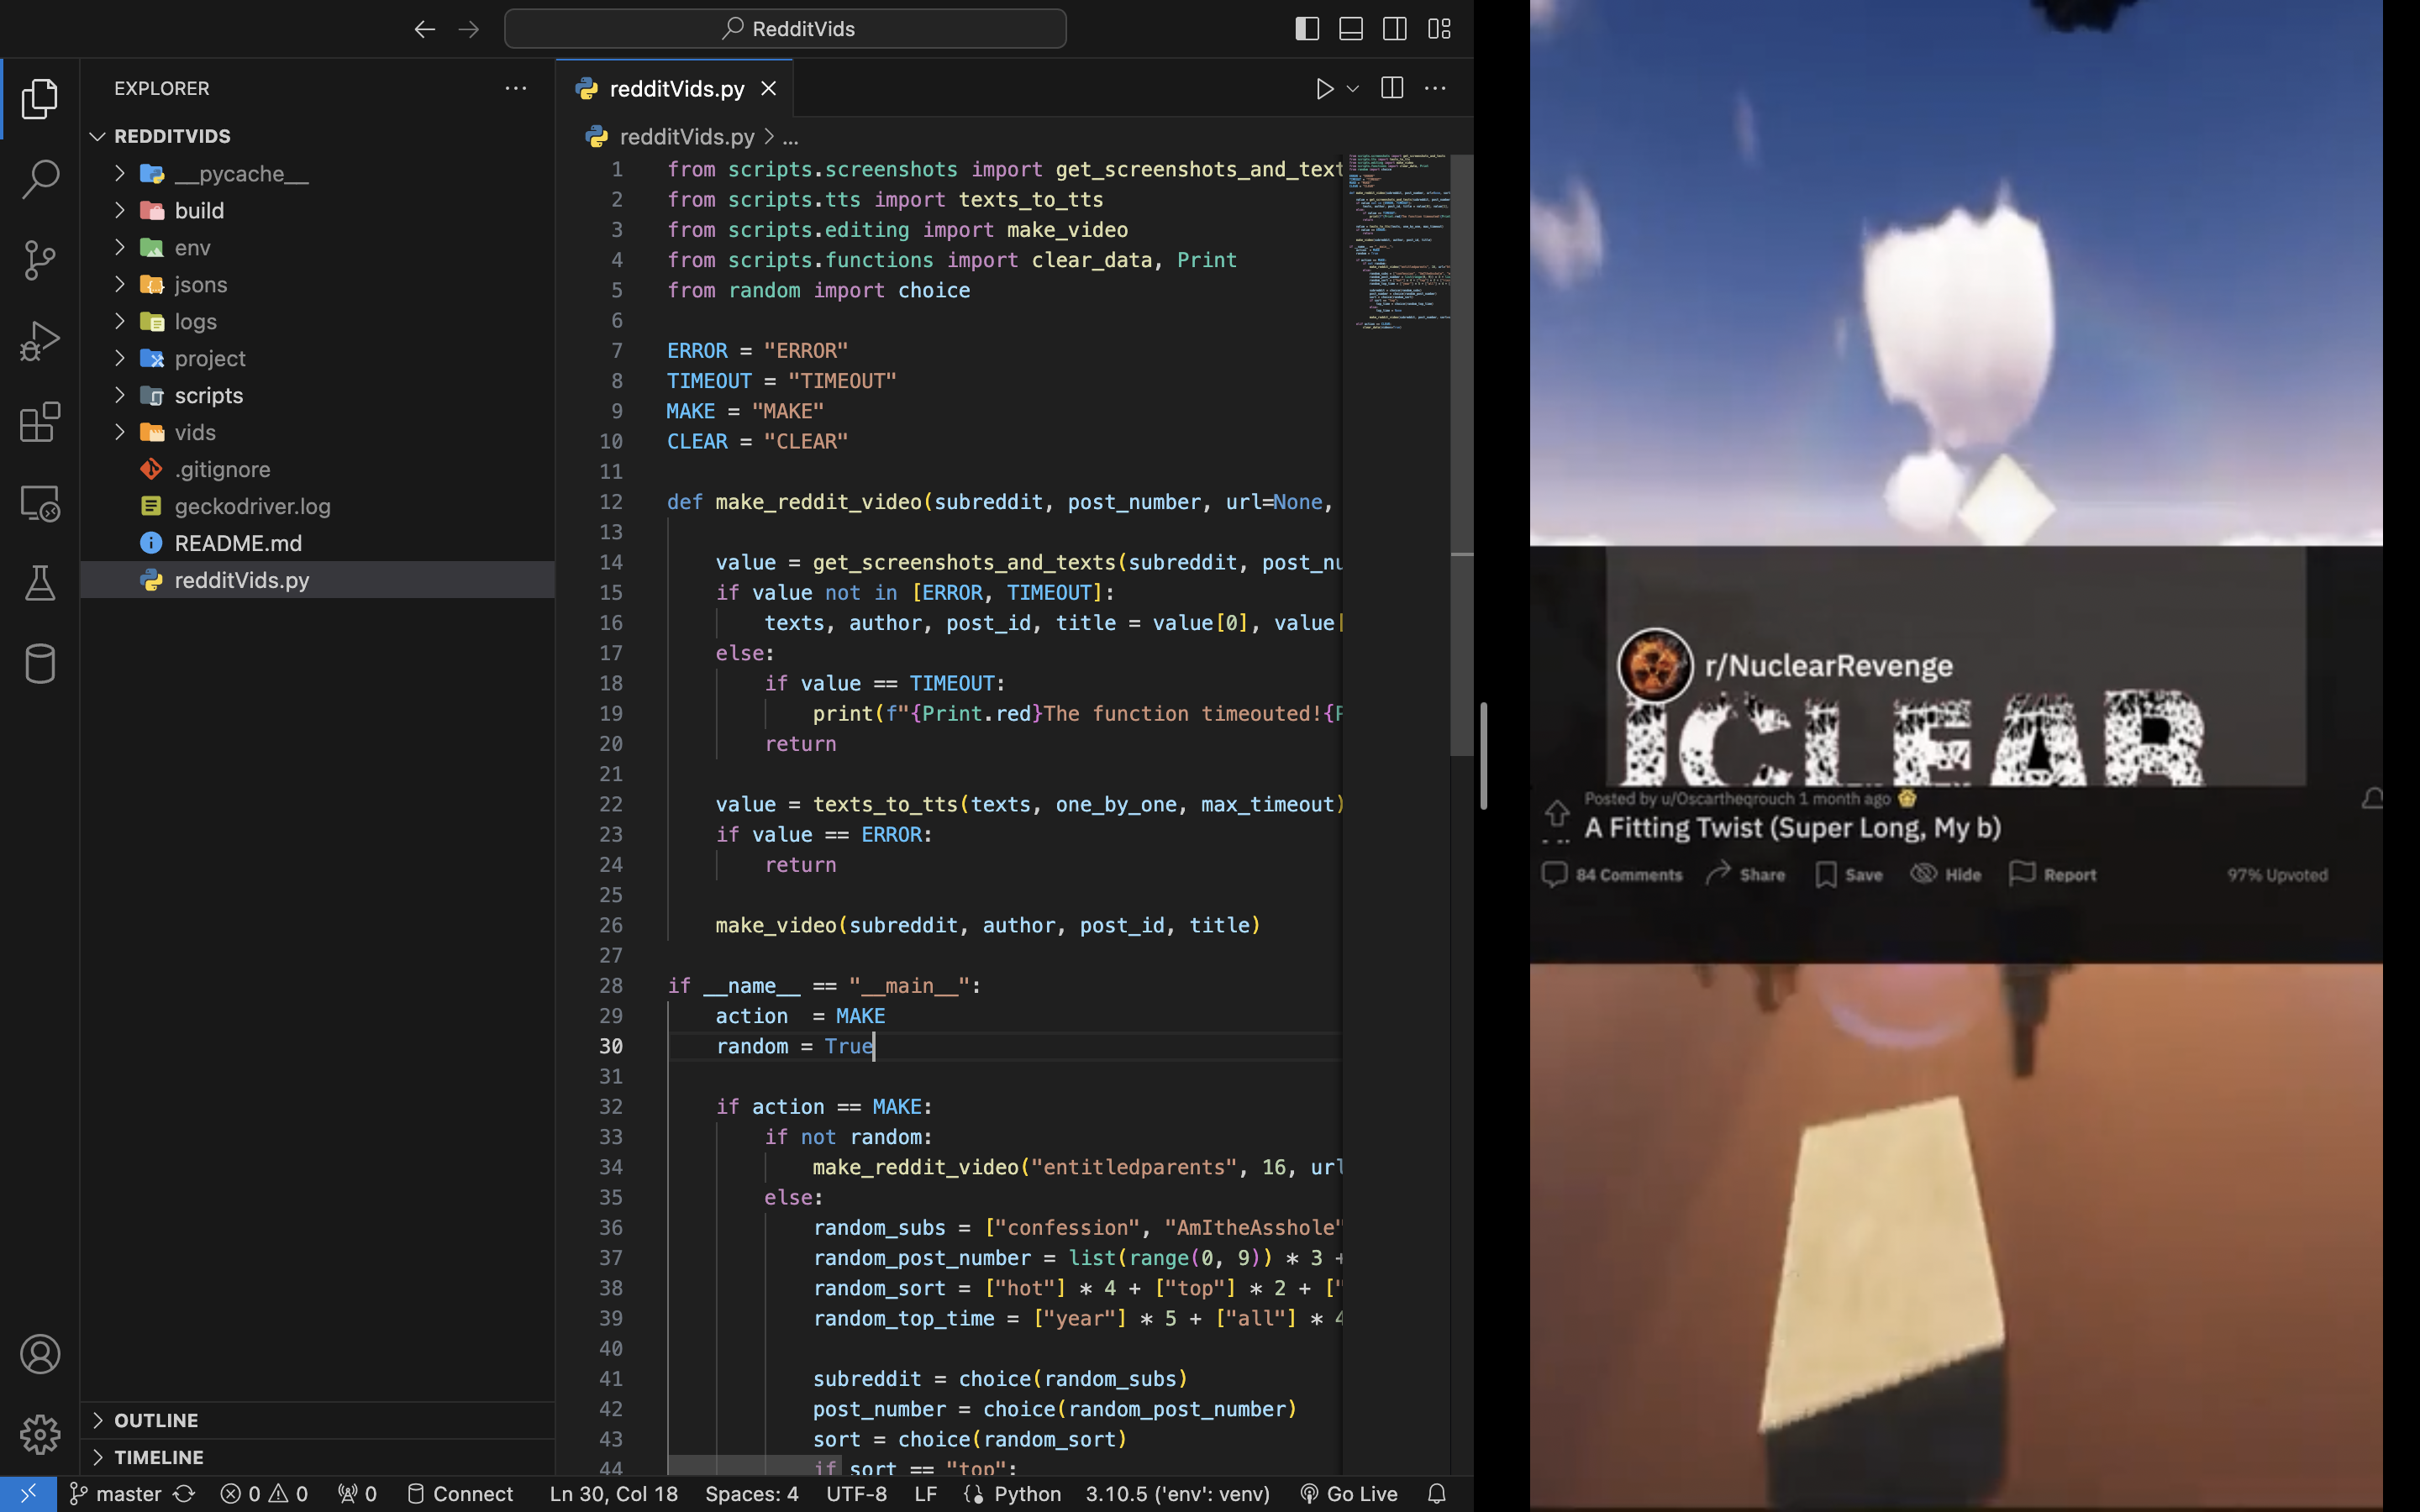Open the Testing flask view

point(40,583)
